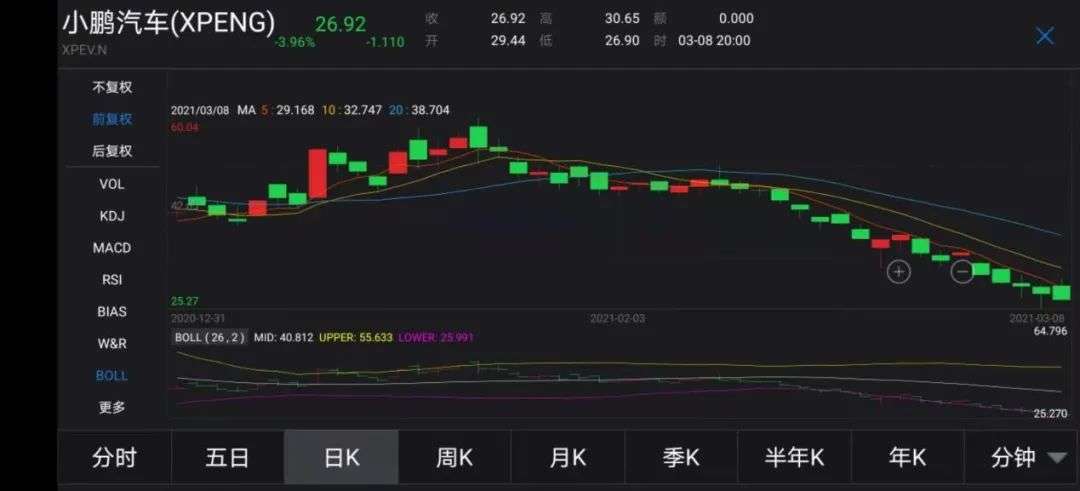Click the -3.96% change percentage

(295, 43)
